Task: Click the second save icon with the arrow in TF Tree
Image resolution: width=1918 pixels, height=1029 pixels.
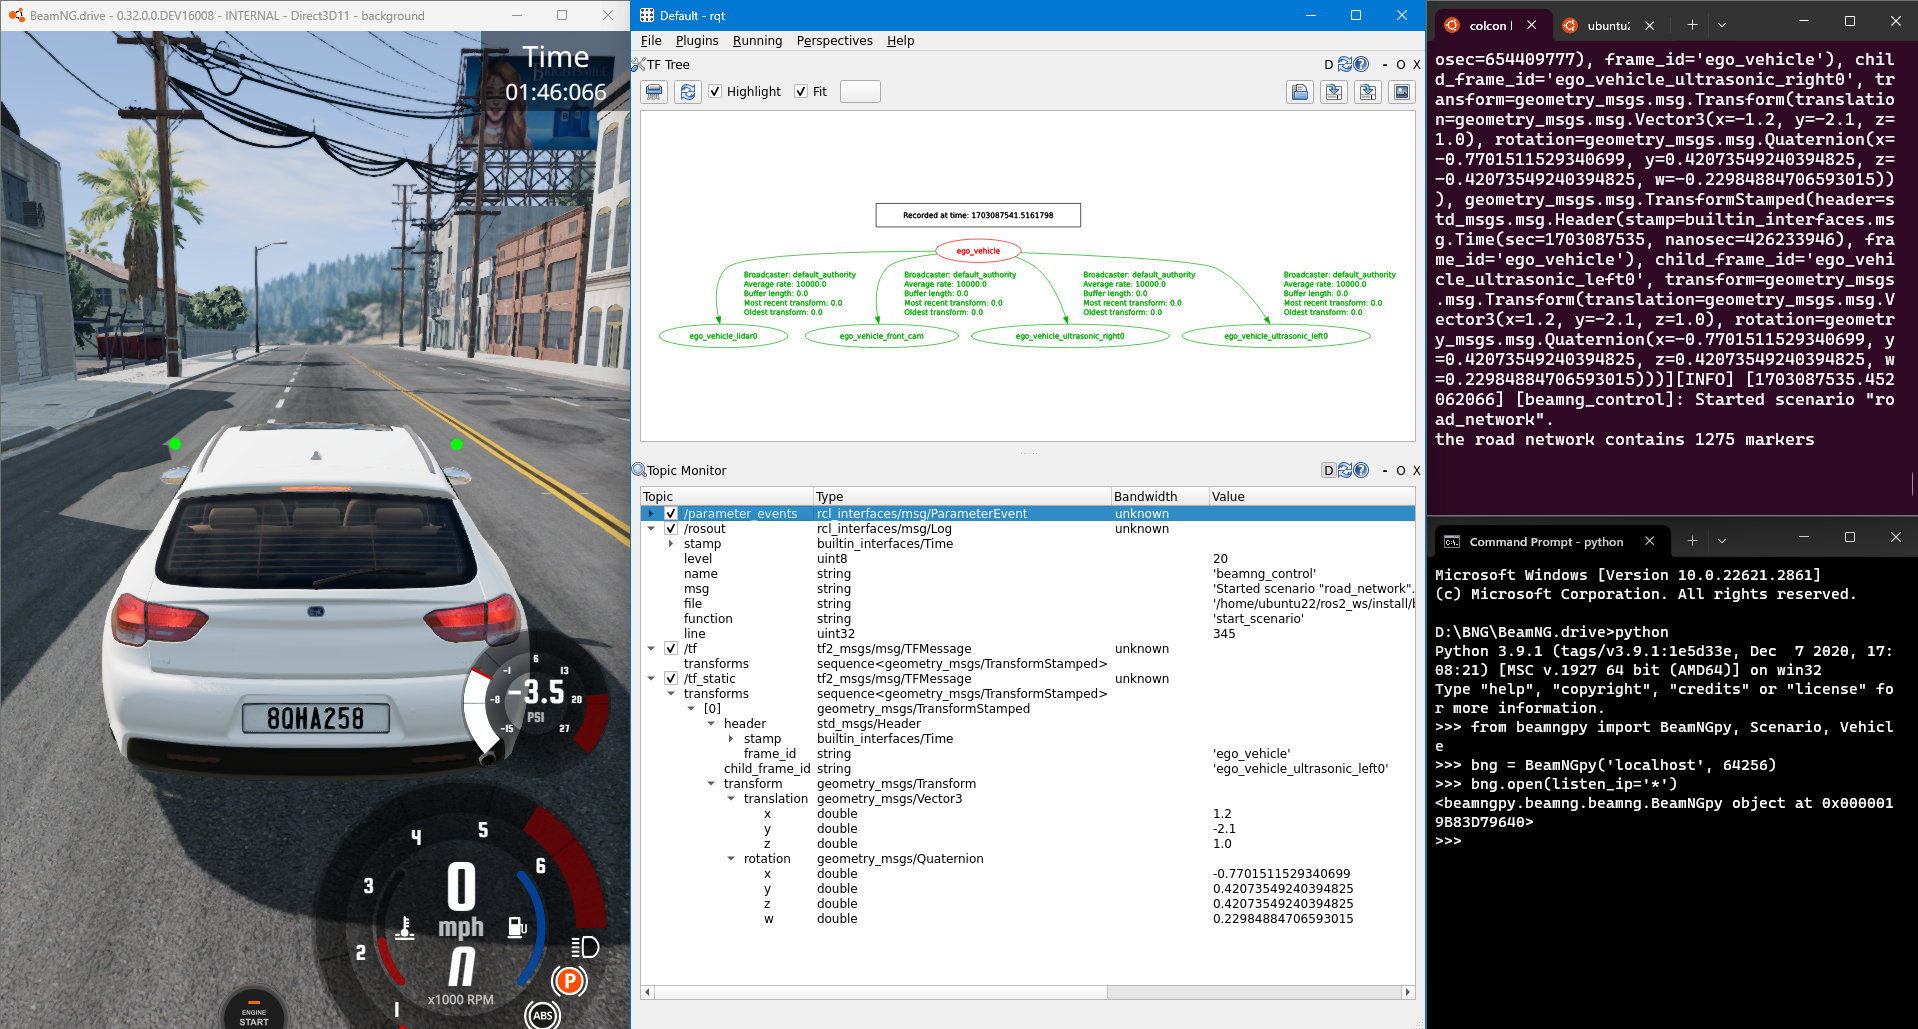Action: [x=1334, y=92]
